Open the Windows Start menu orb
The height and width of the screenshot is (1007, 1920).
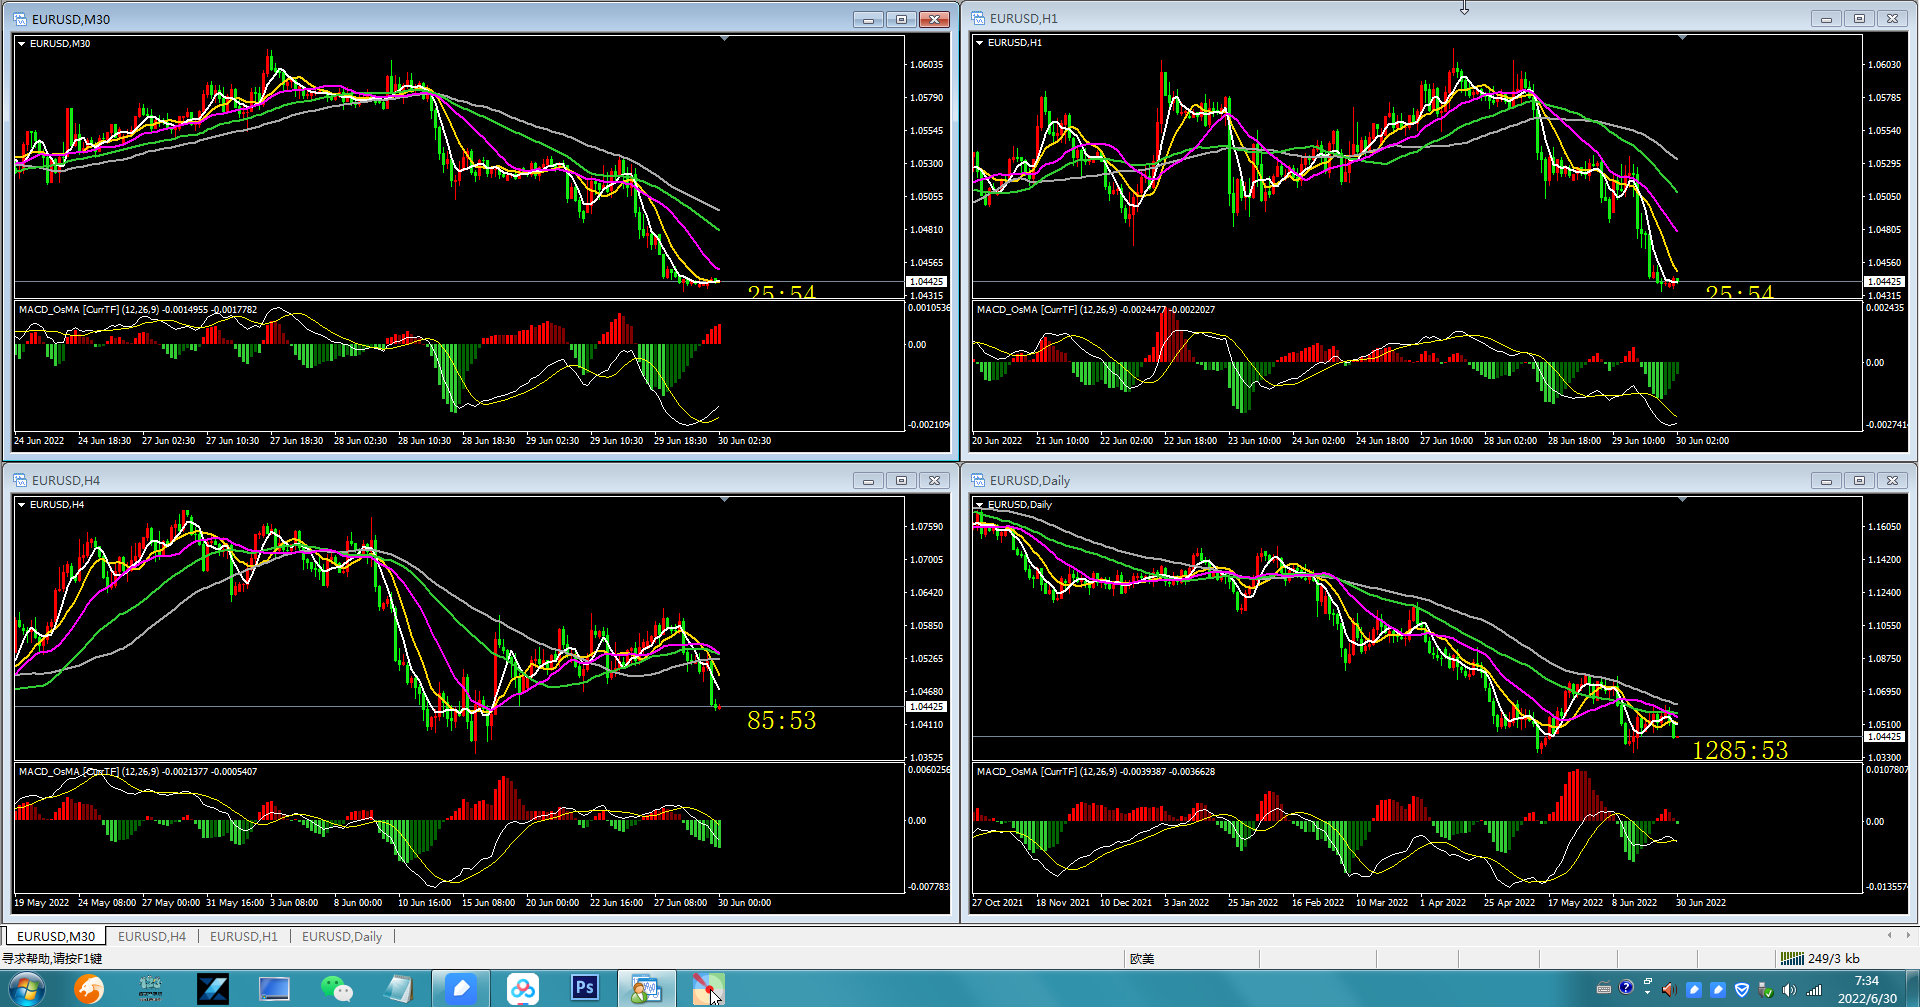coord(27,989)
